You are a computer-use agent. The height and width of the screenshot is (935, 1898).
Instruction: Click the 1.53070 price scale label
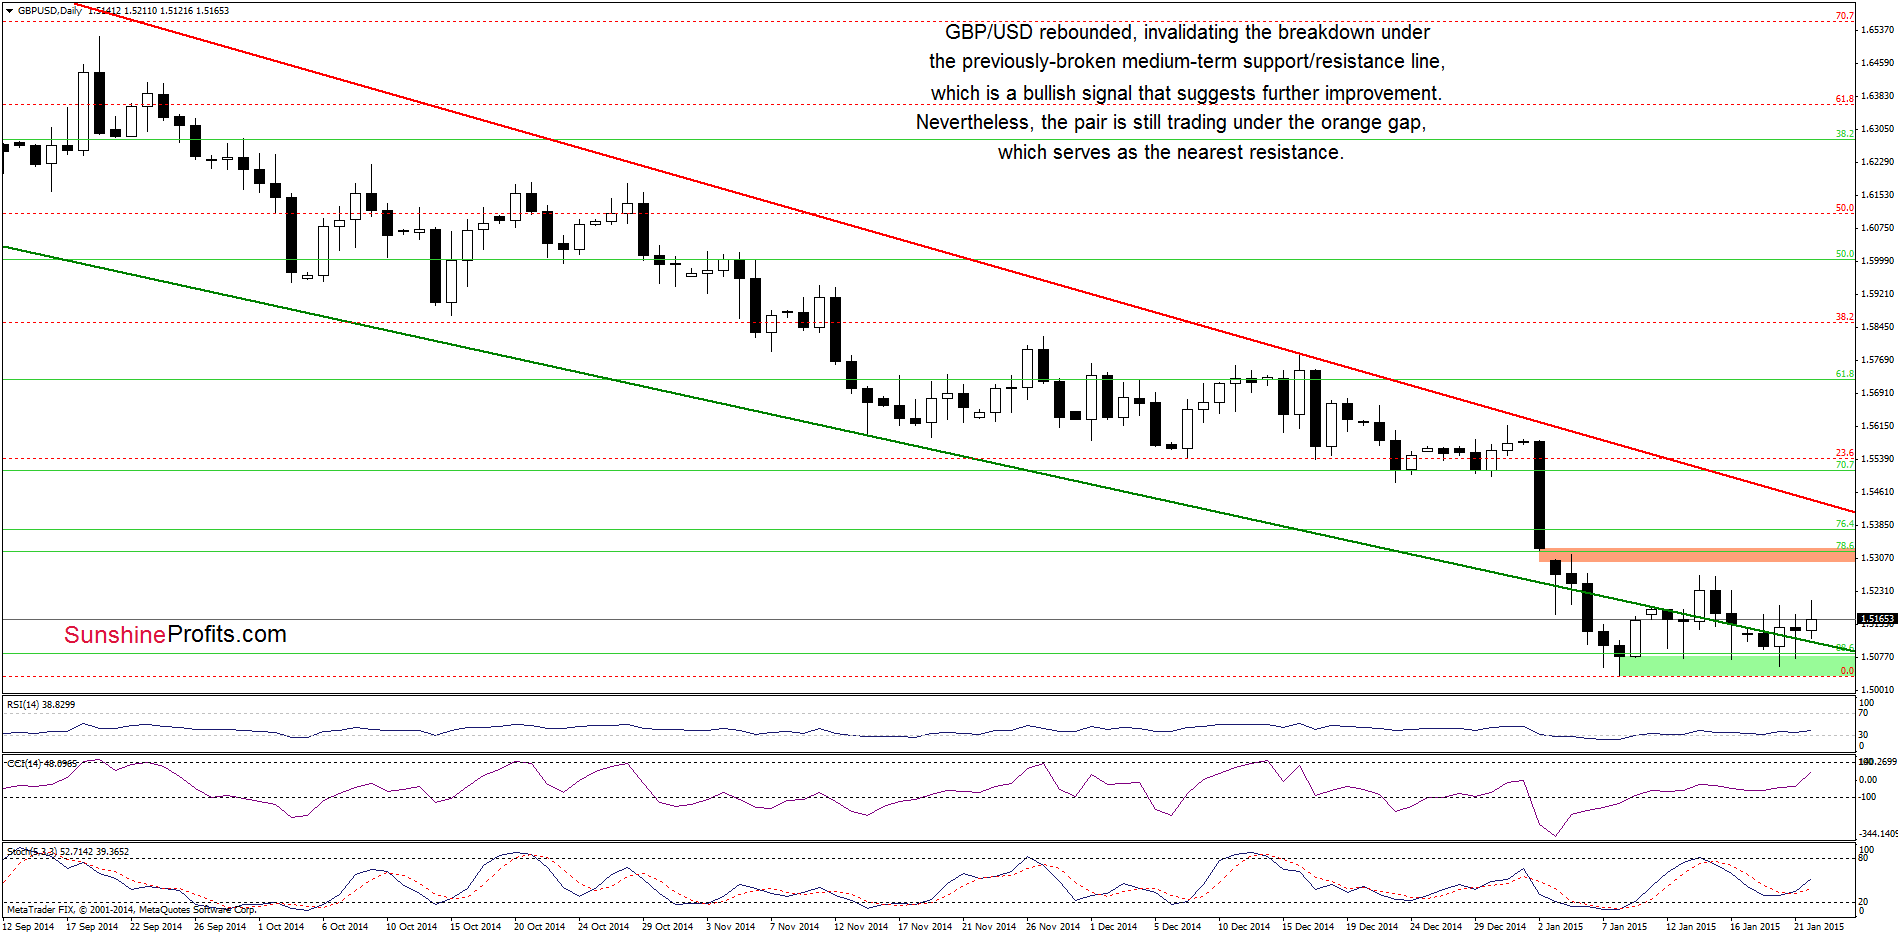click(1877, 558)
